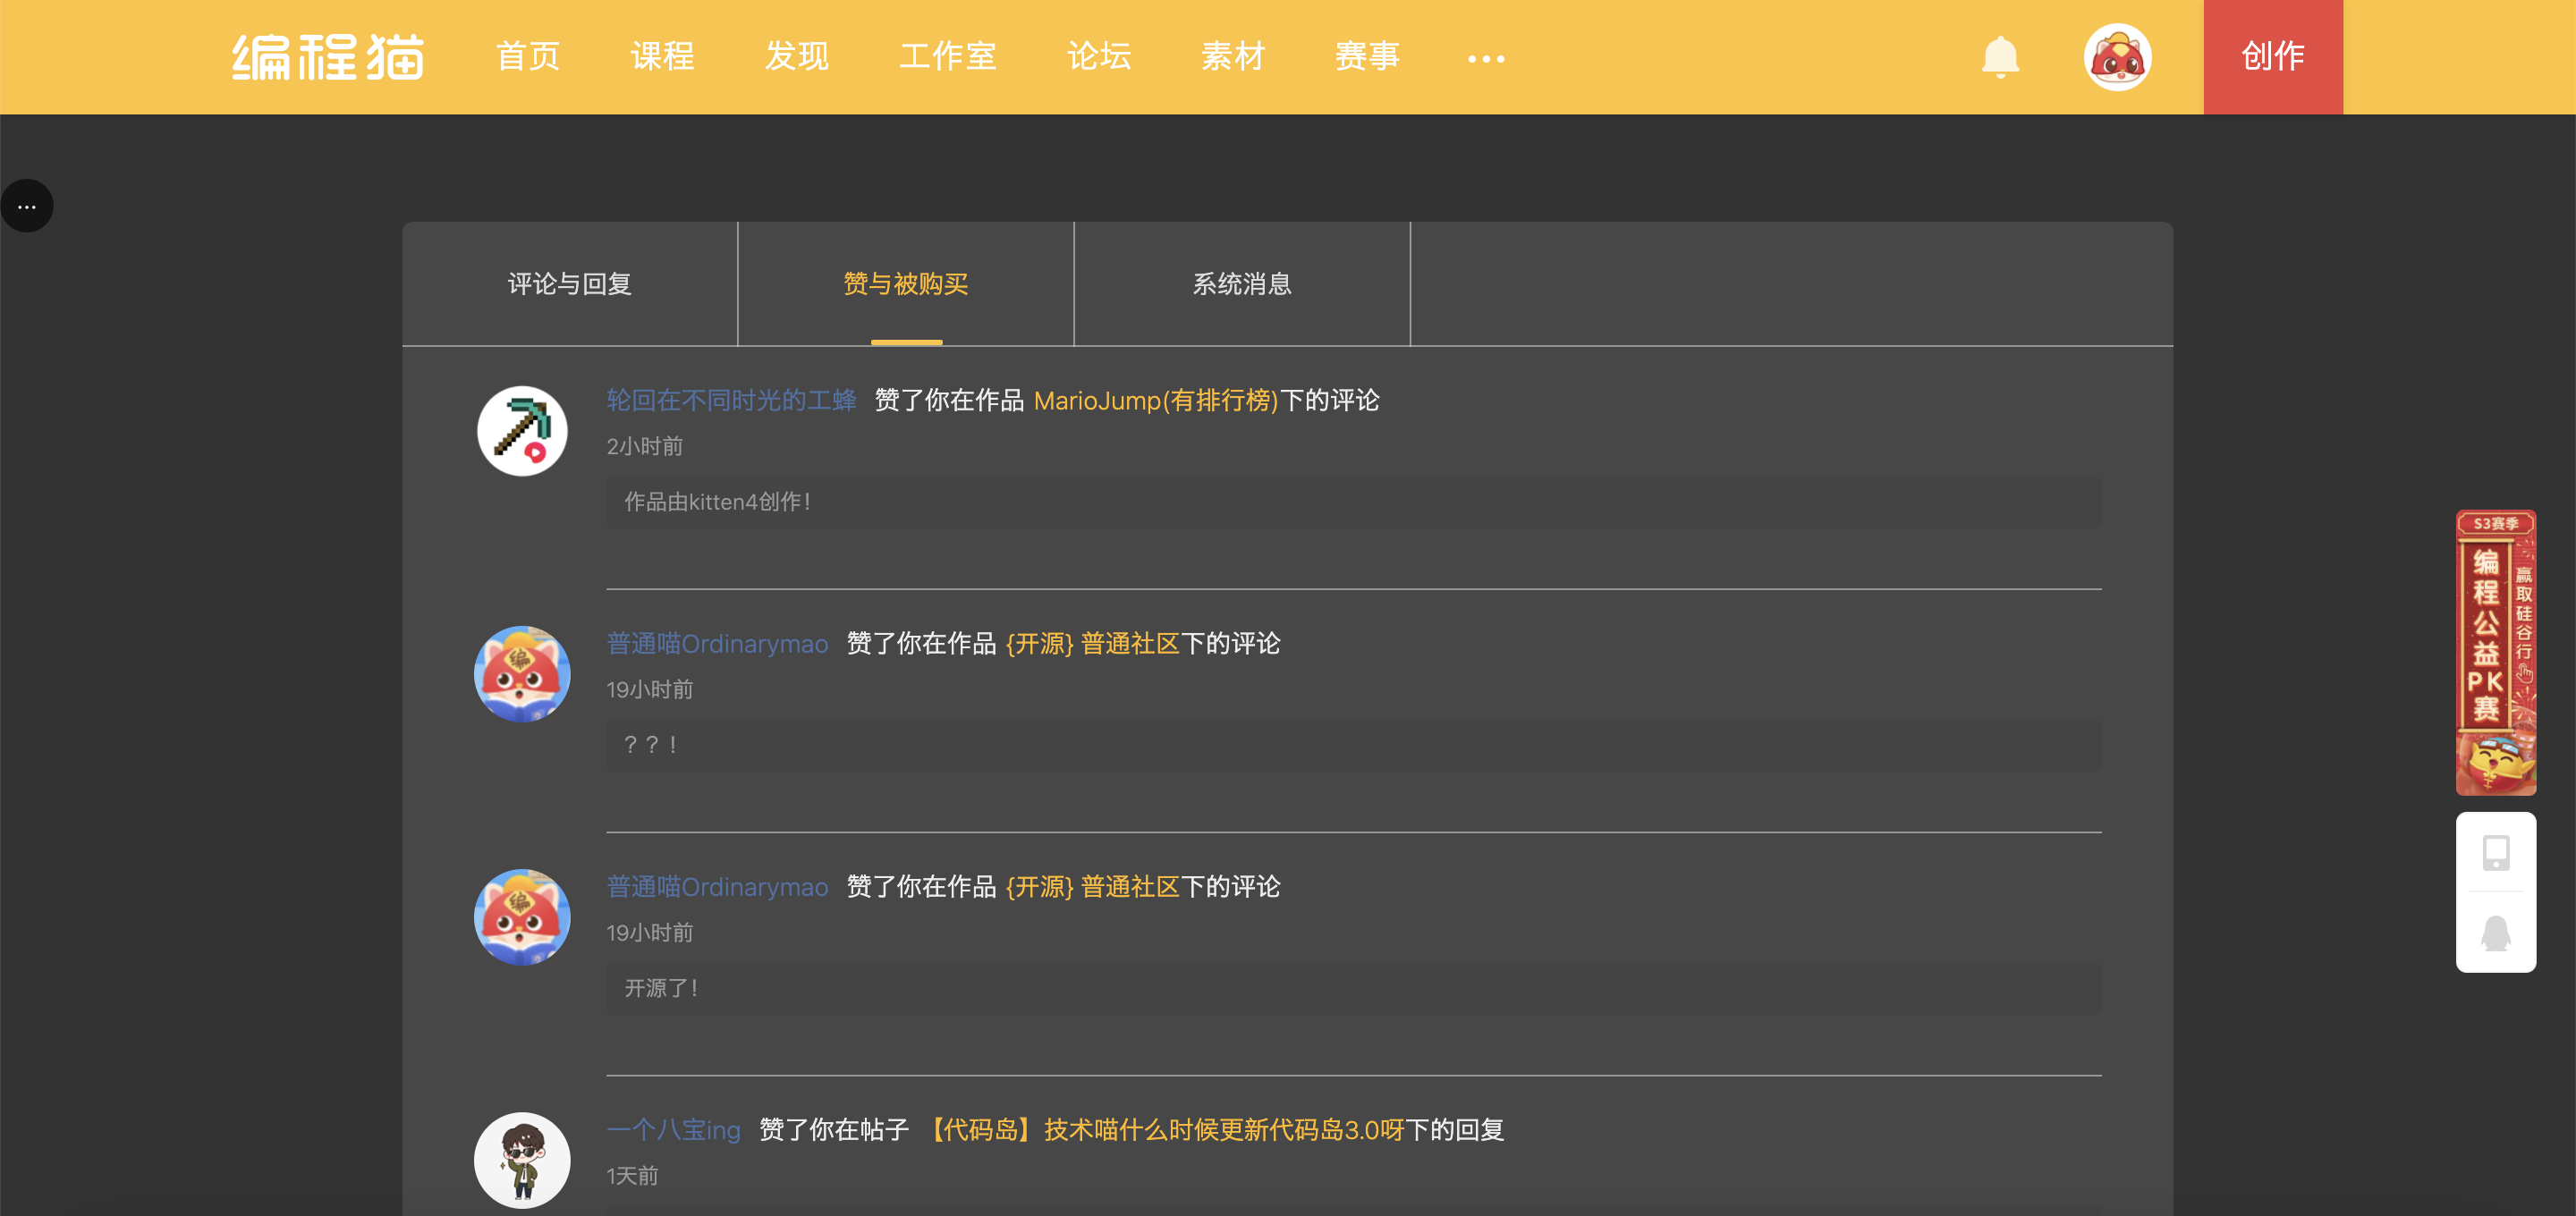Click avatar of 轮回在不同时光的工蜂

coord(522,431)
